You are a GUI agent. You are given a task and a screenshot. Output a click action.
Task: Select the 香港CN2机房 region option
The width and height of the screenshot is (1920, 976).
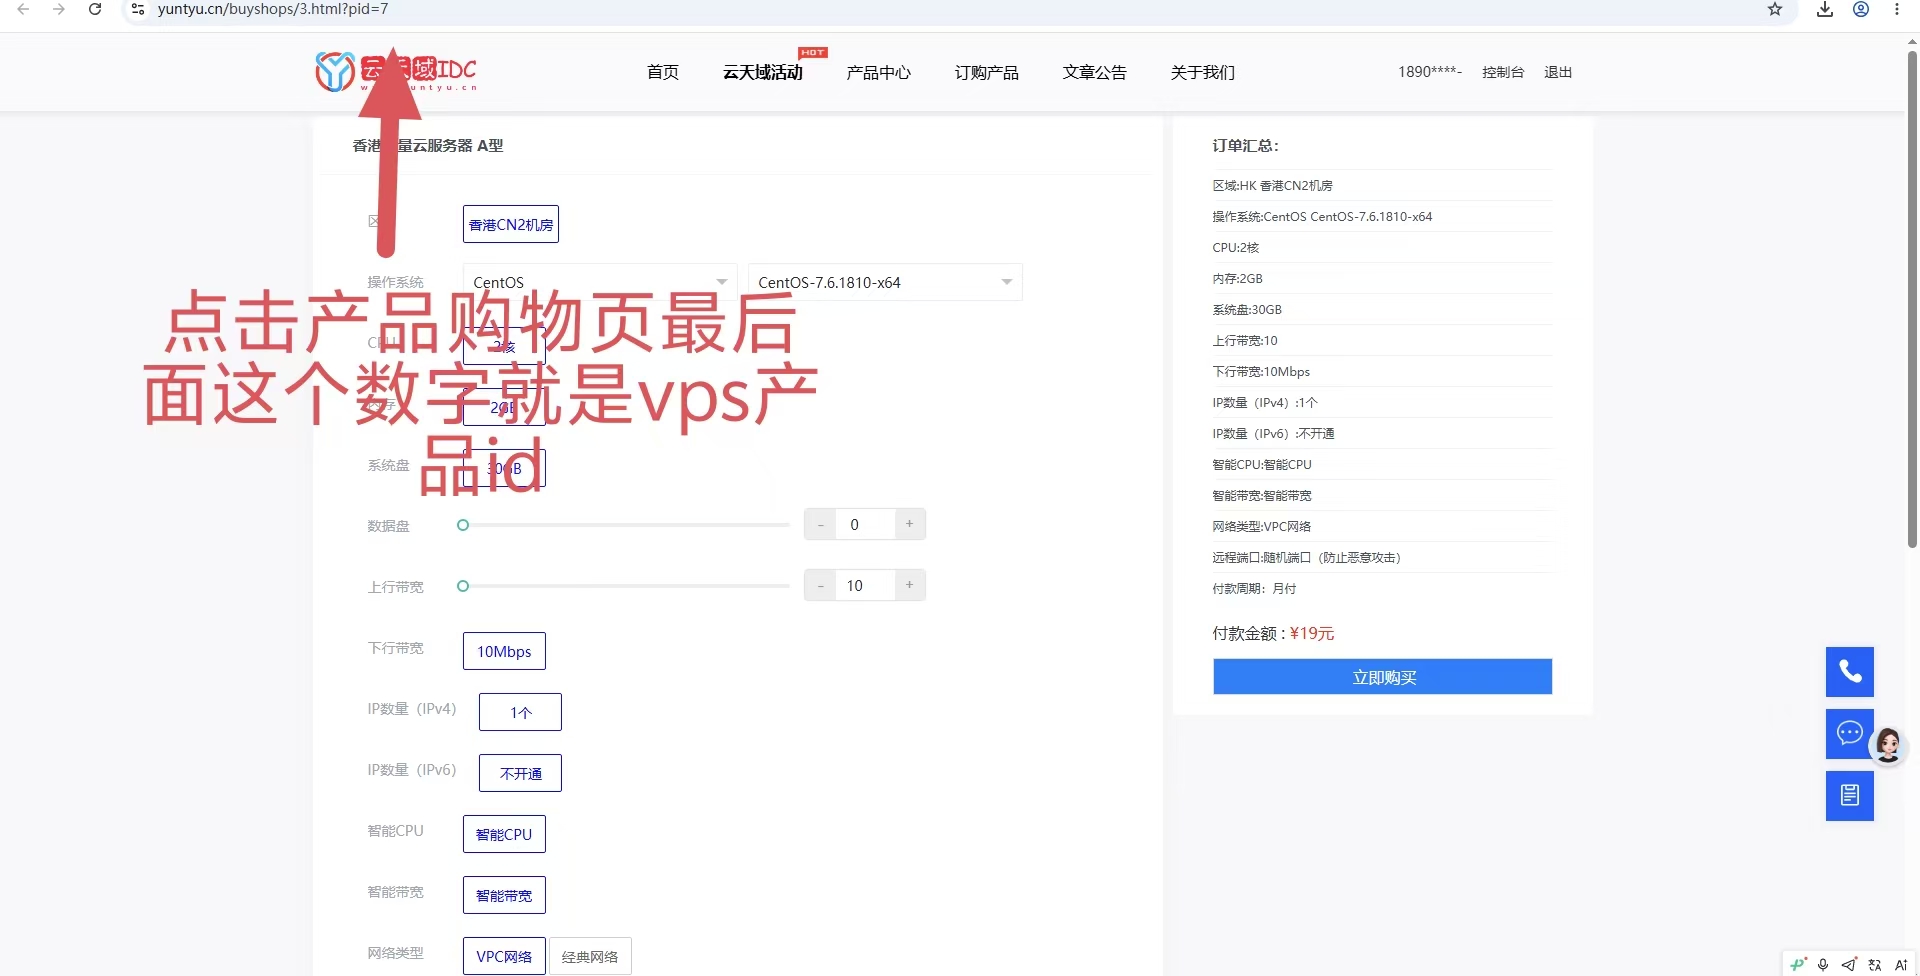pos(511,224)
